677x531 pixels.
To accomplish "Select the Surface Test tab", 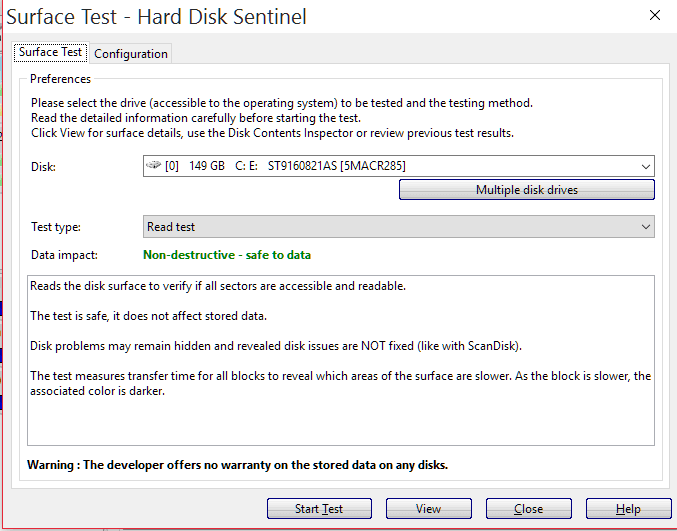I will click(x=51, y=52).
